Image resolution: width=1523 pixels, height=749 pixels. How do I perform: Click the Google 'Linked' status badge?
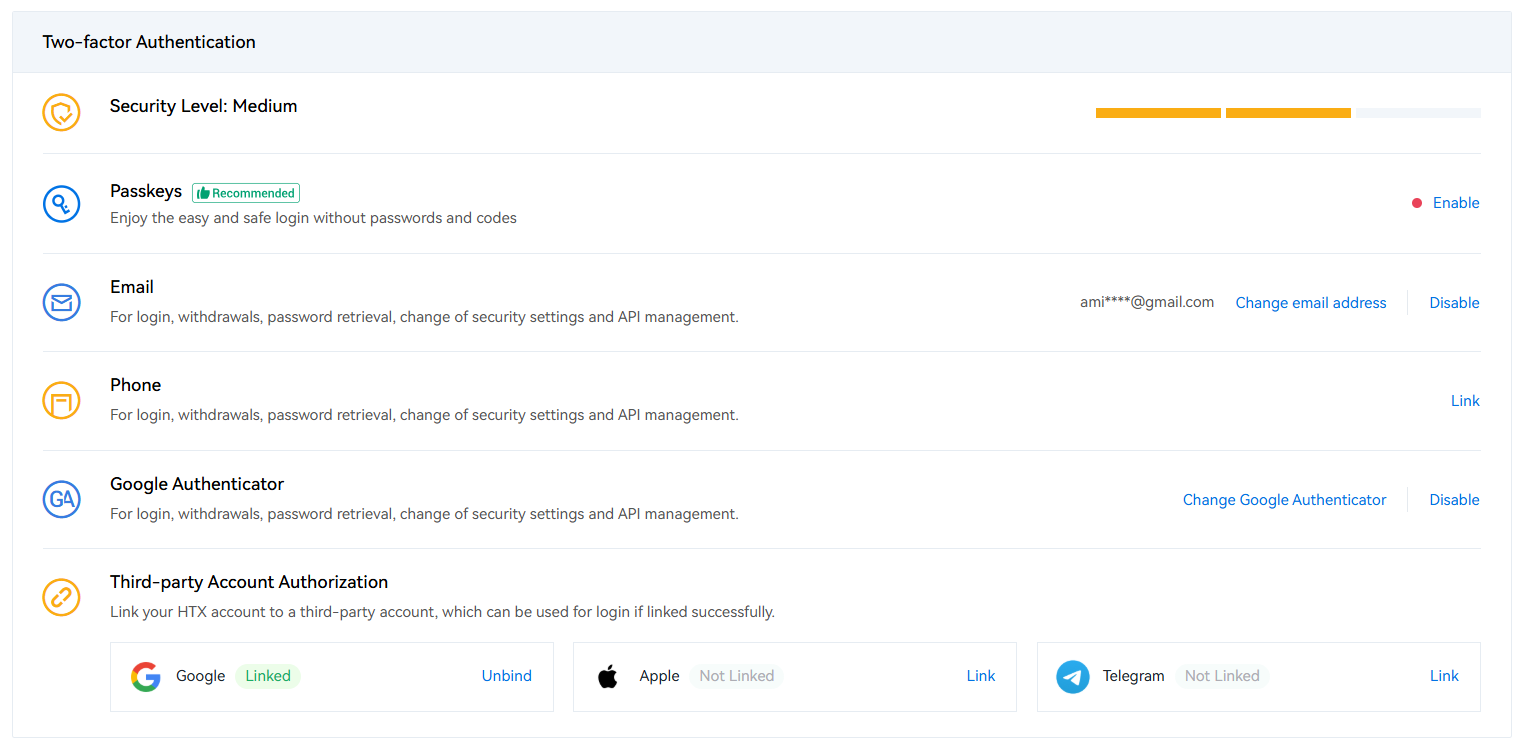(x=268, y=676)
